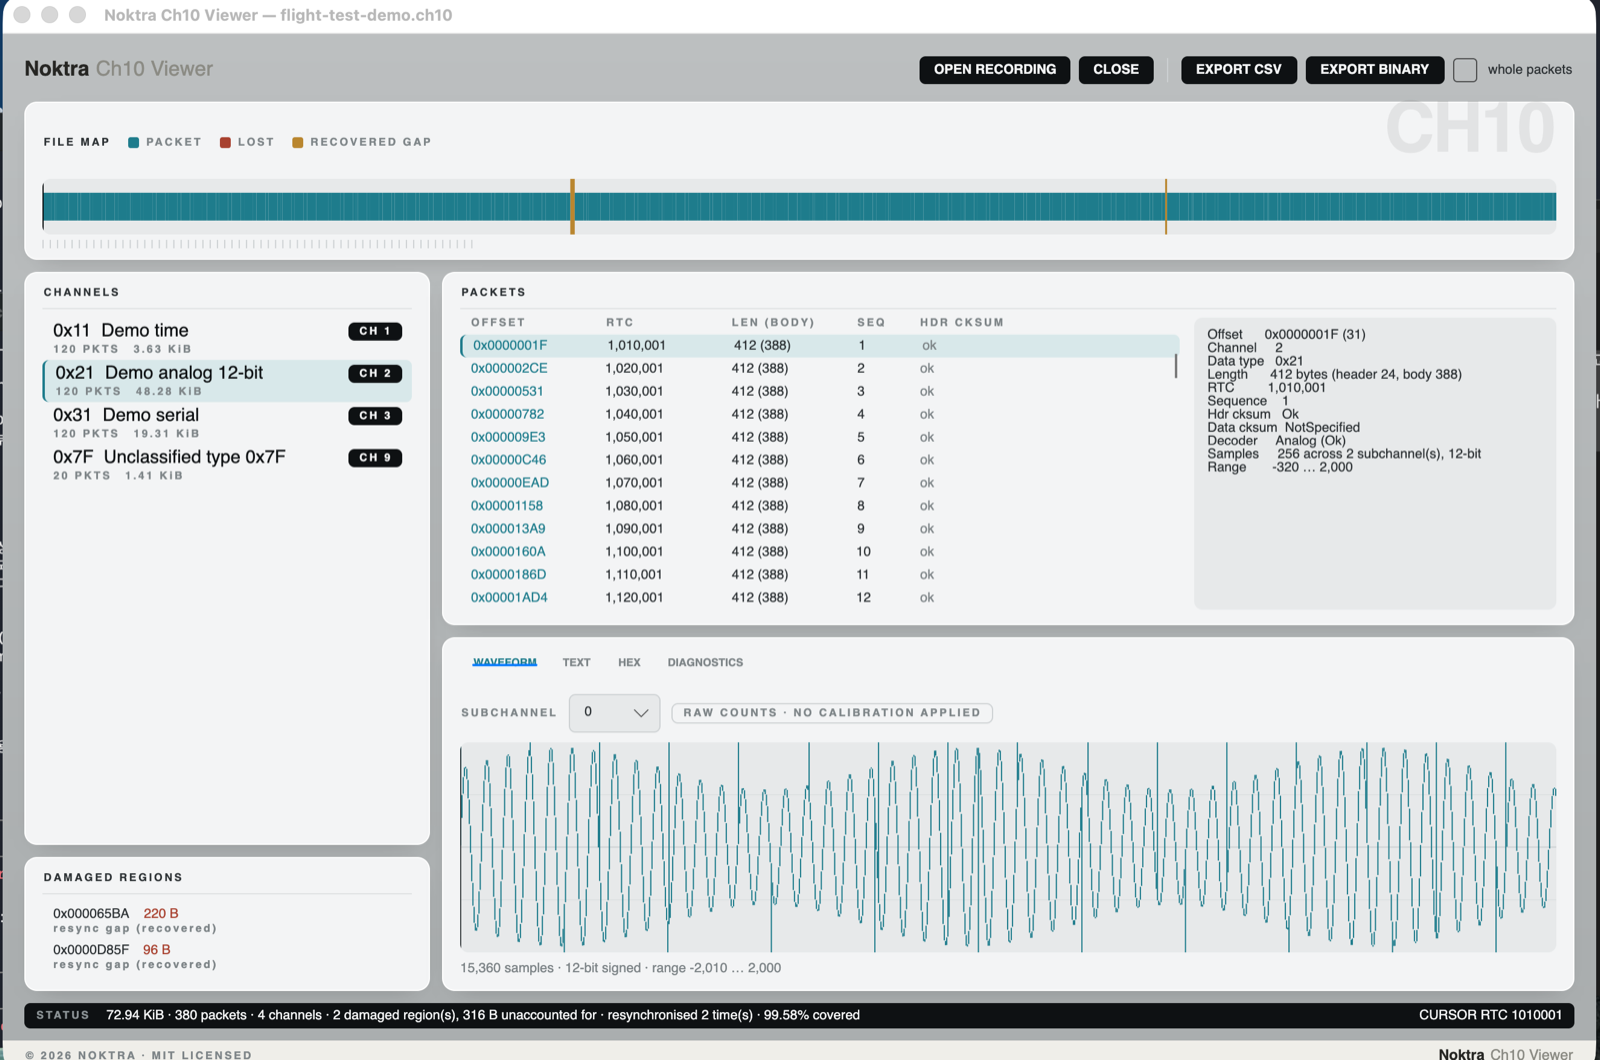
Task: Select the 0x7F Unclassified type channel
Action: pos(227,464)
